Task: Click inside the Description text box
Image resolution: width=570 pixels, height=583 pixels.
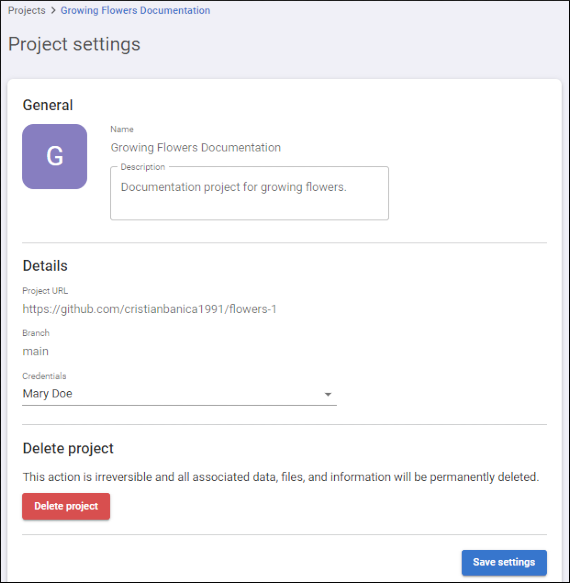Action: click(x=249, y=193)
